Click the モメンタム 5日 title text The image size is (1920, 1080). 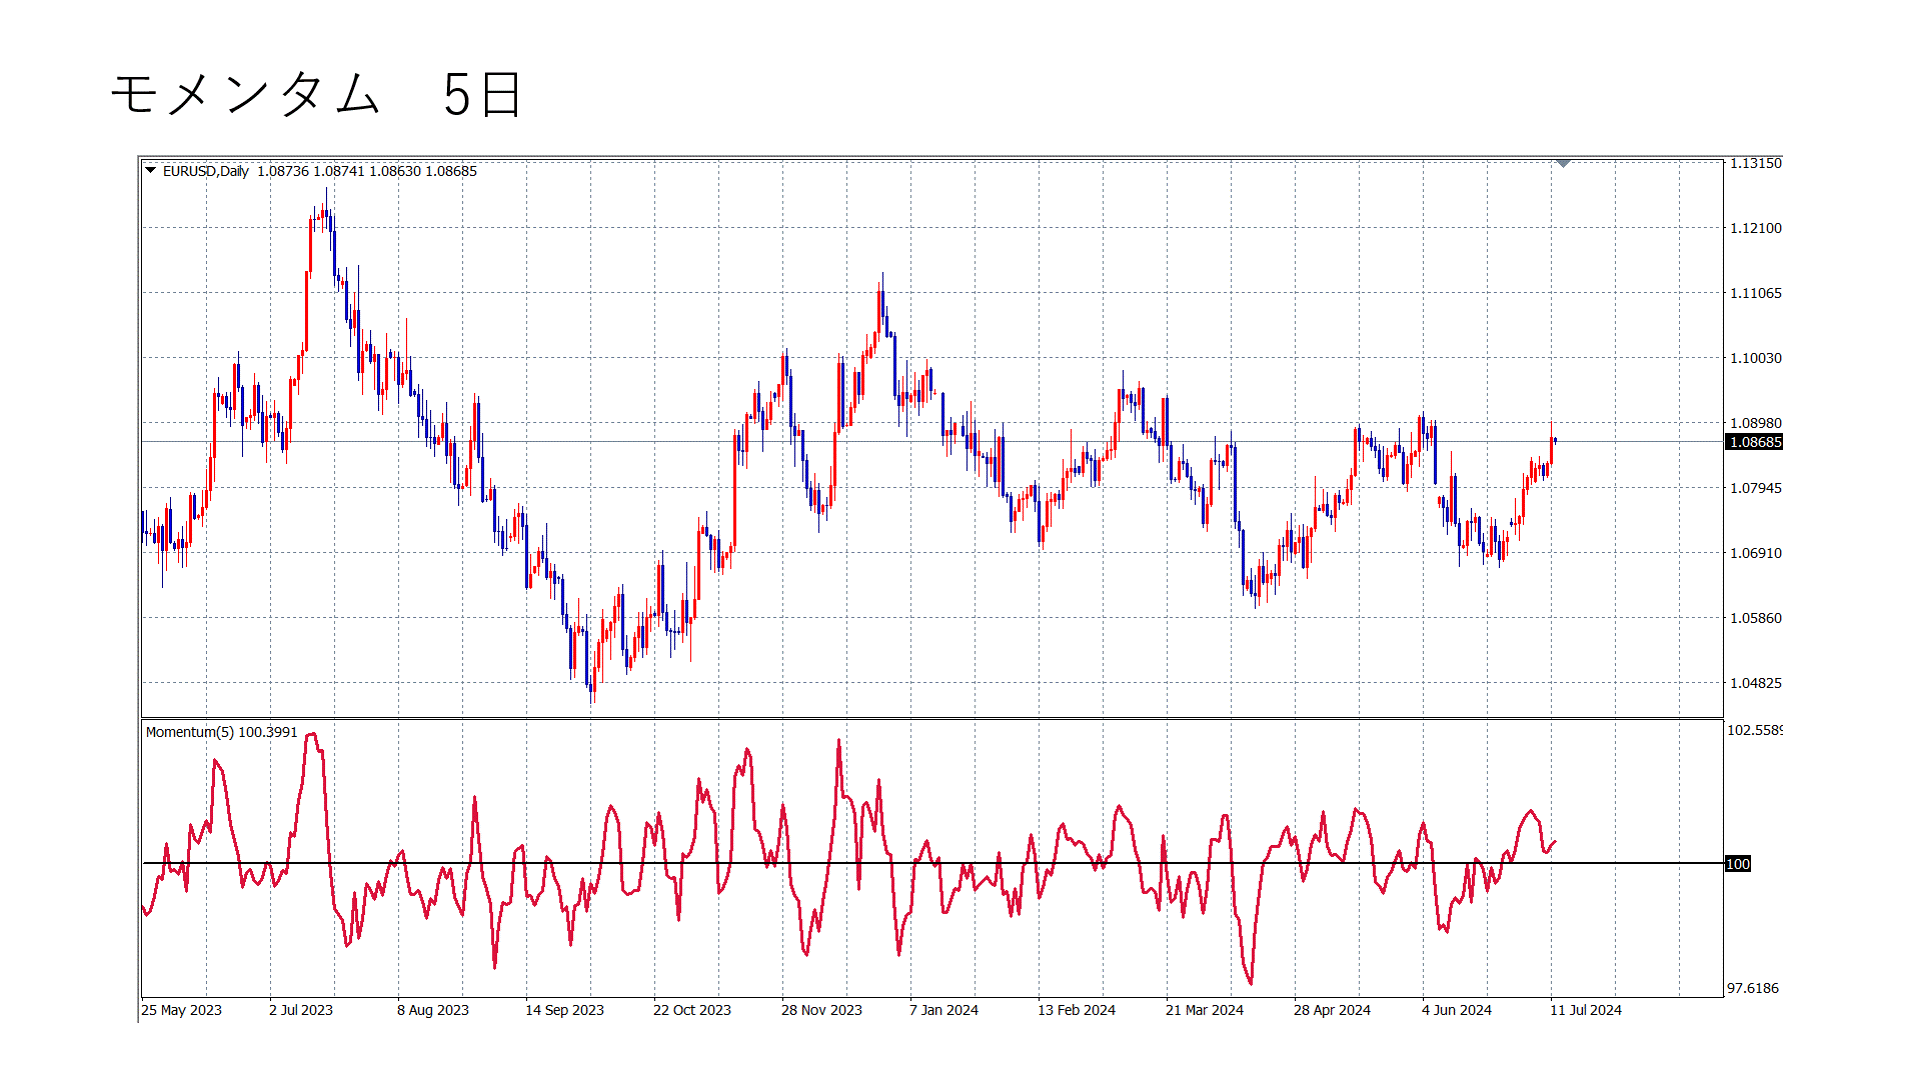(x=315, y=96)
